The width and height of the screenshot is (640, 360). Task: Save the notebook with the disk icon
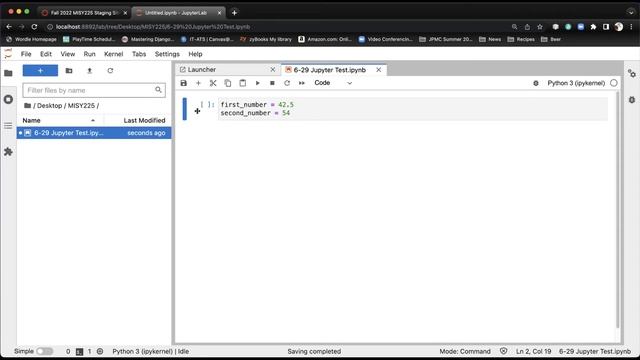(184, 83)
